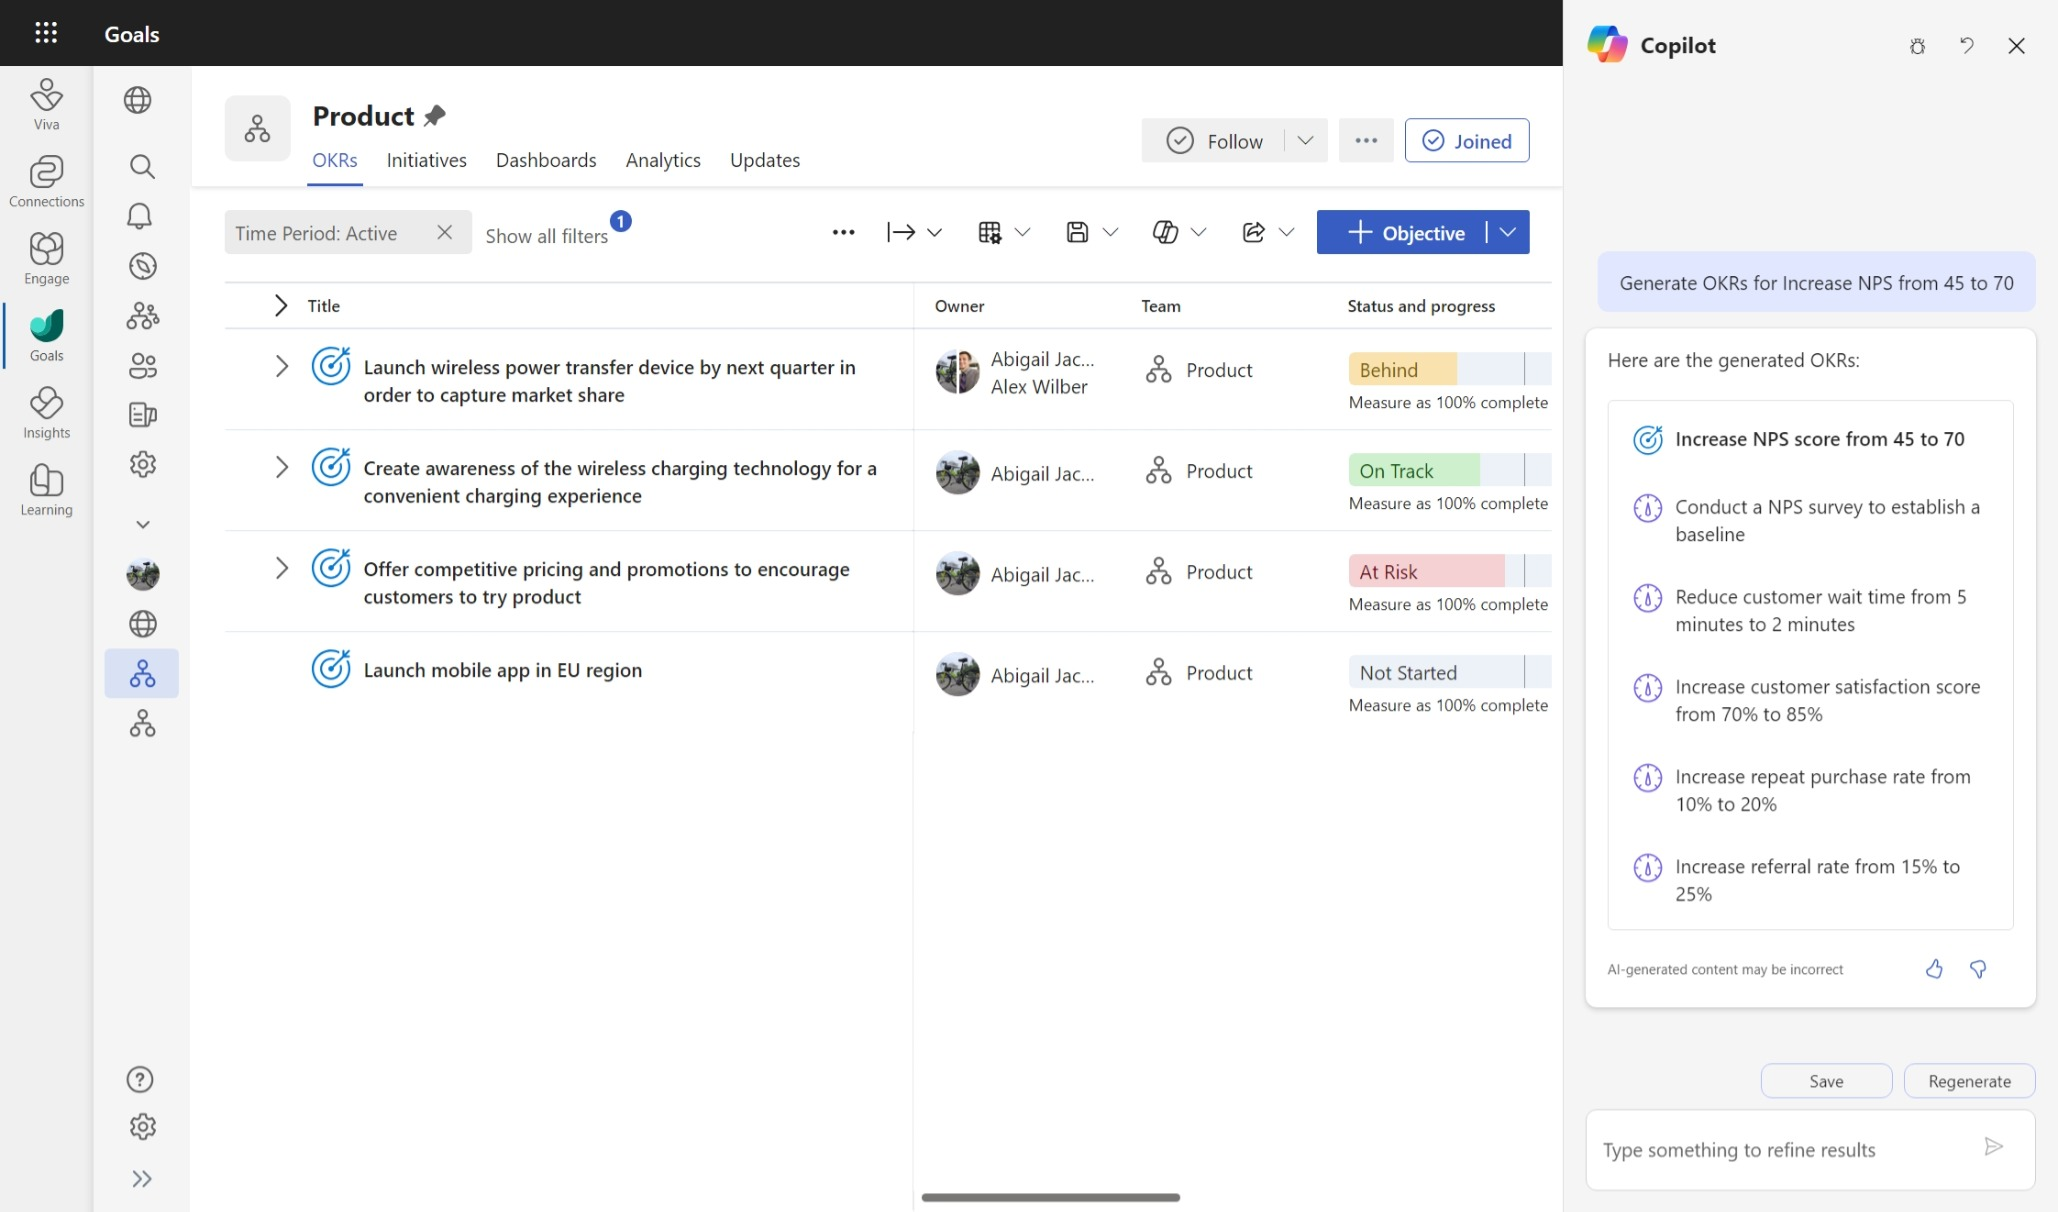Click the Copilot thumbs down icon

(1977, 968)
